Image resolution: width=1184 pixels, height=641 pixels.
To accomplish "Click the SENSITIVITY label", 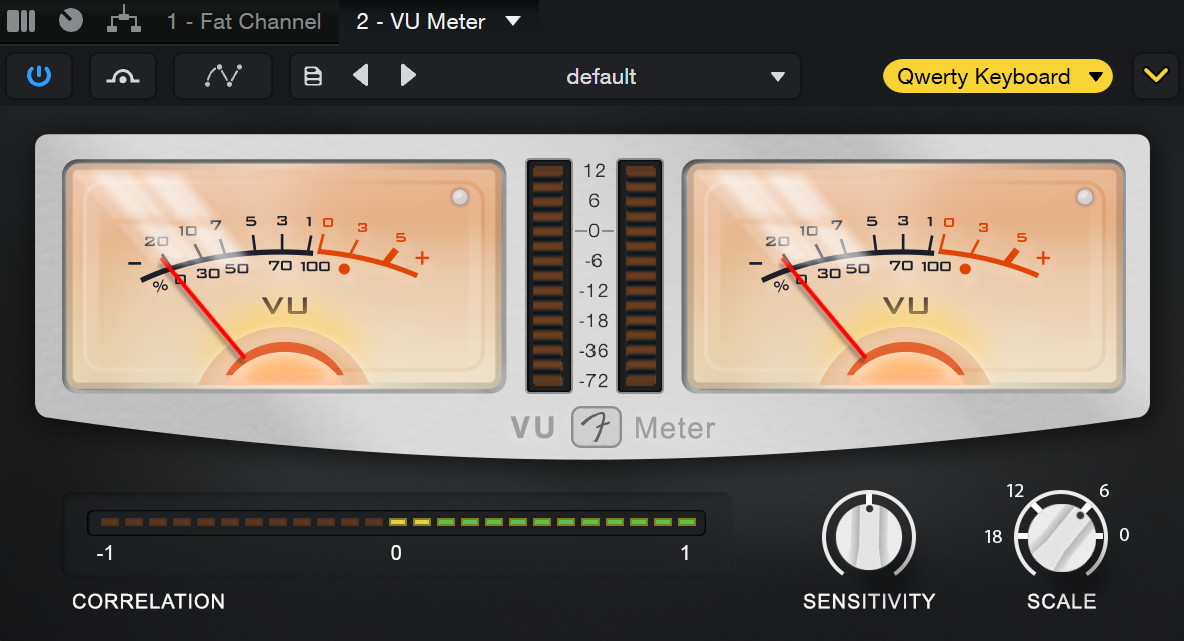I will coord(869,602).
